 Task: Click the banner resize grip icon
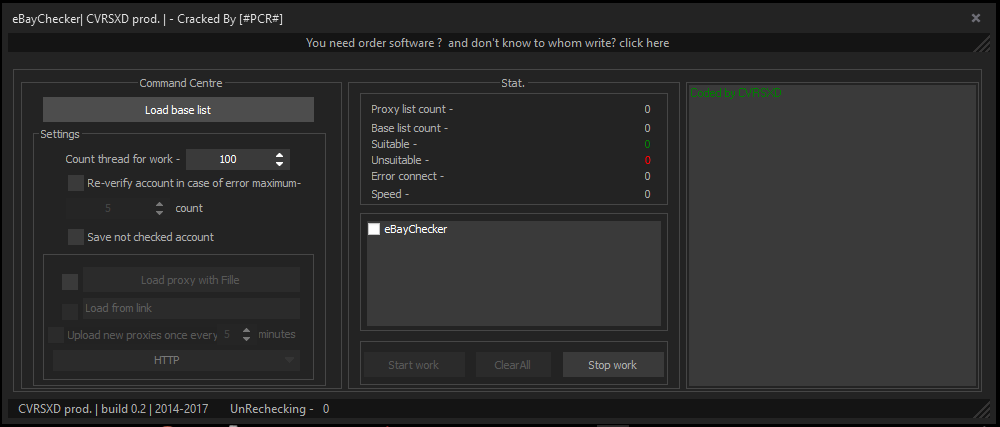(x=982, y=43)
